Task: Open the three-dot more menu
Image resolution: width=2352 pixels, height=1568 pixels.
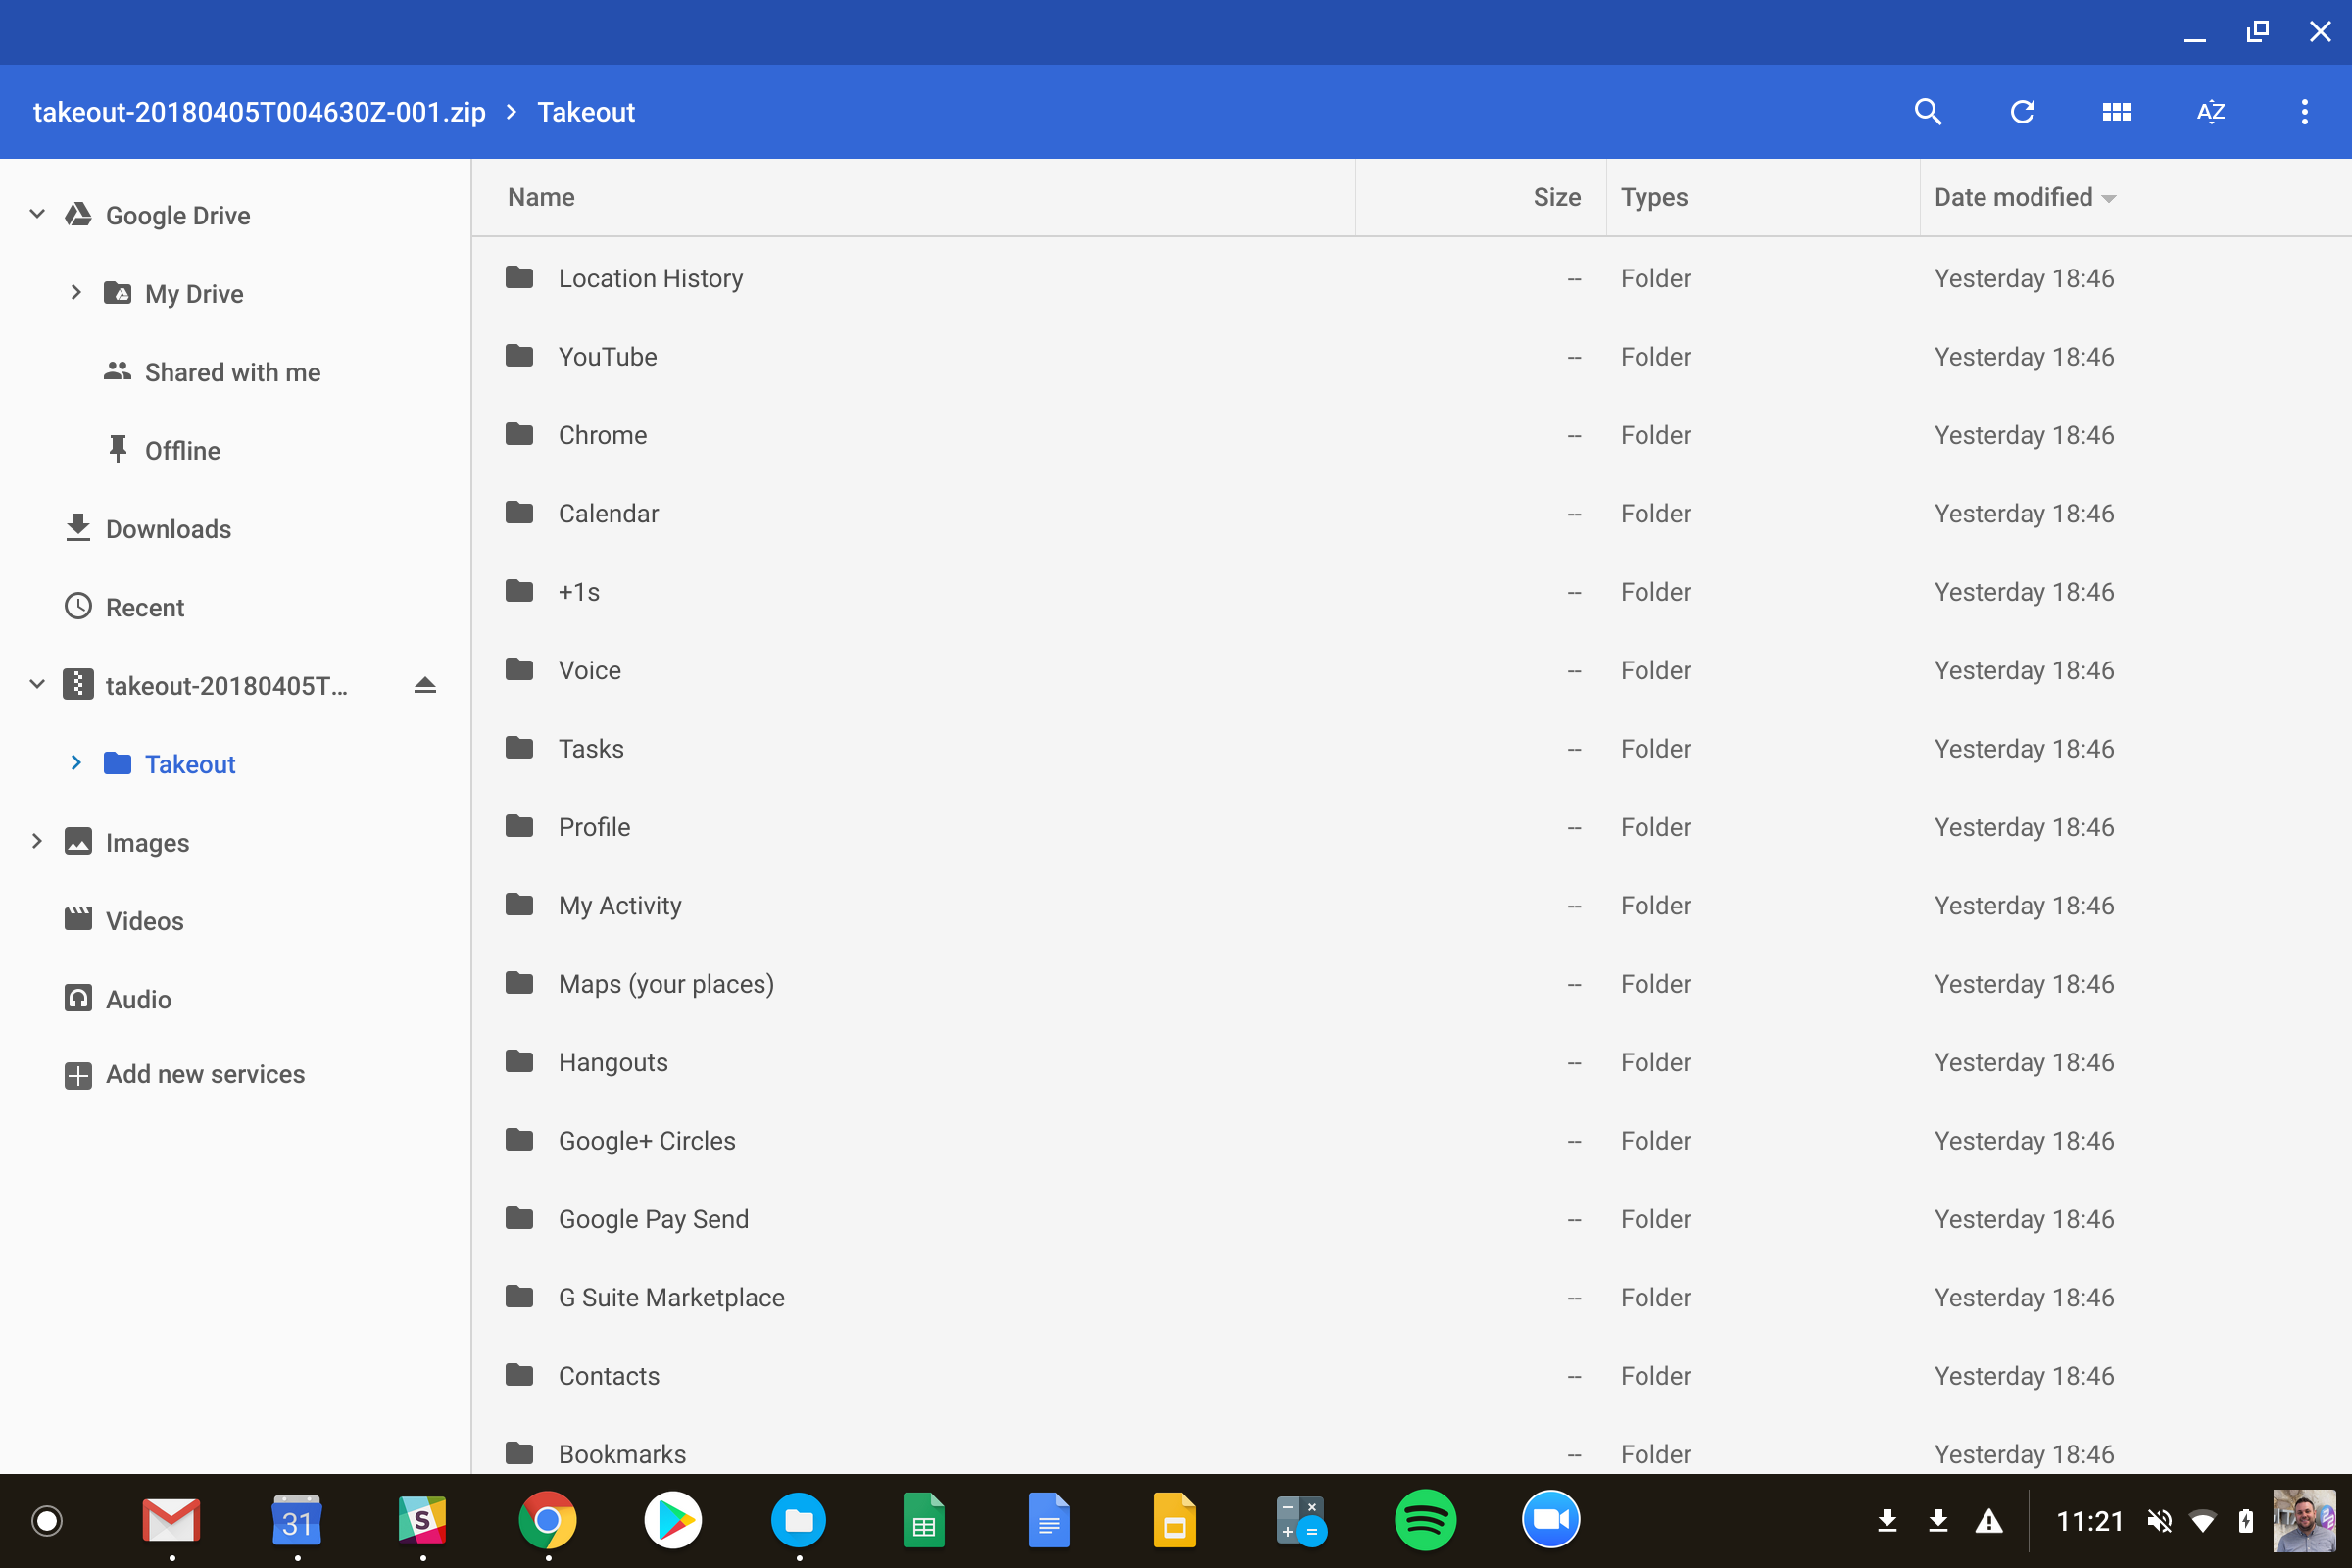Action: 2304,112
